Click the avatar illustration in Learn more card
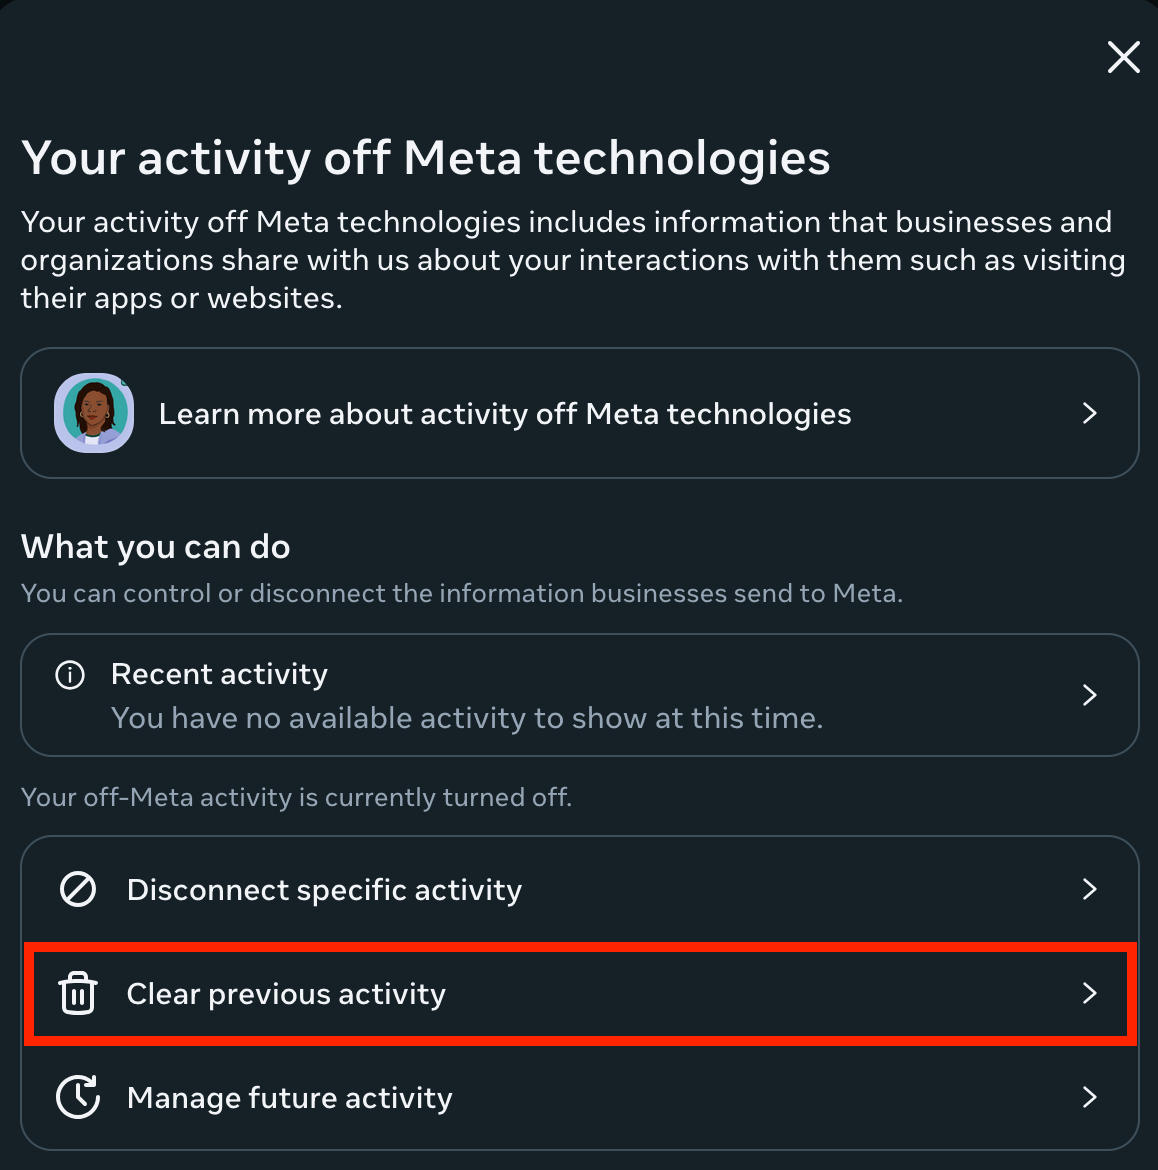This screenshot has height=1170, width=1158. 94,413
